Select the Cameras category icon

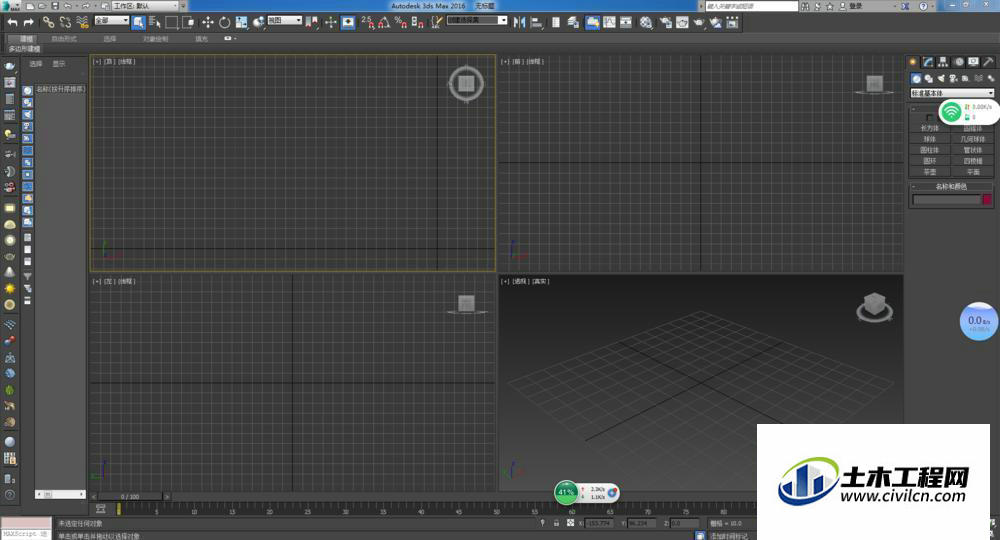[x=953, y=78]
